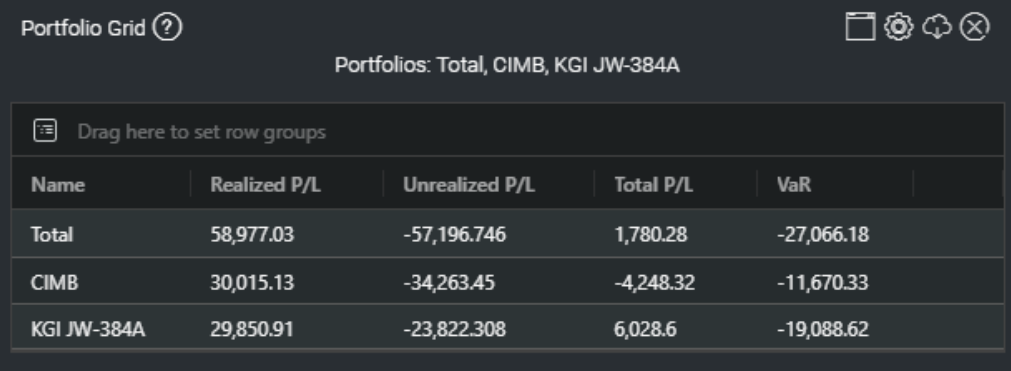Click the row groups list icon

[45, 131]
